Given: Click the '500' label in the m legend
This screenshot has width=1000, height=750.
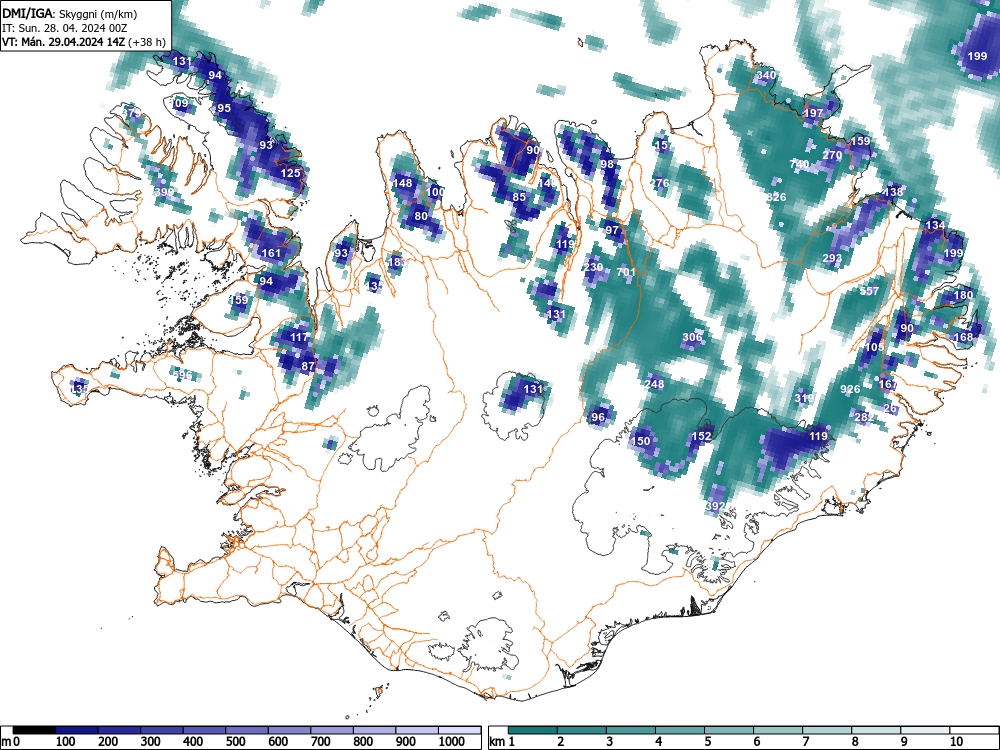Looking at the screenshot, I should 235,742.
